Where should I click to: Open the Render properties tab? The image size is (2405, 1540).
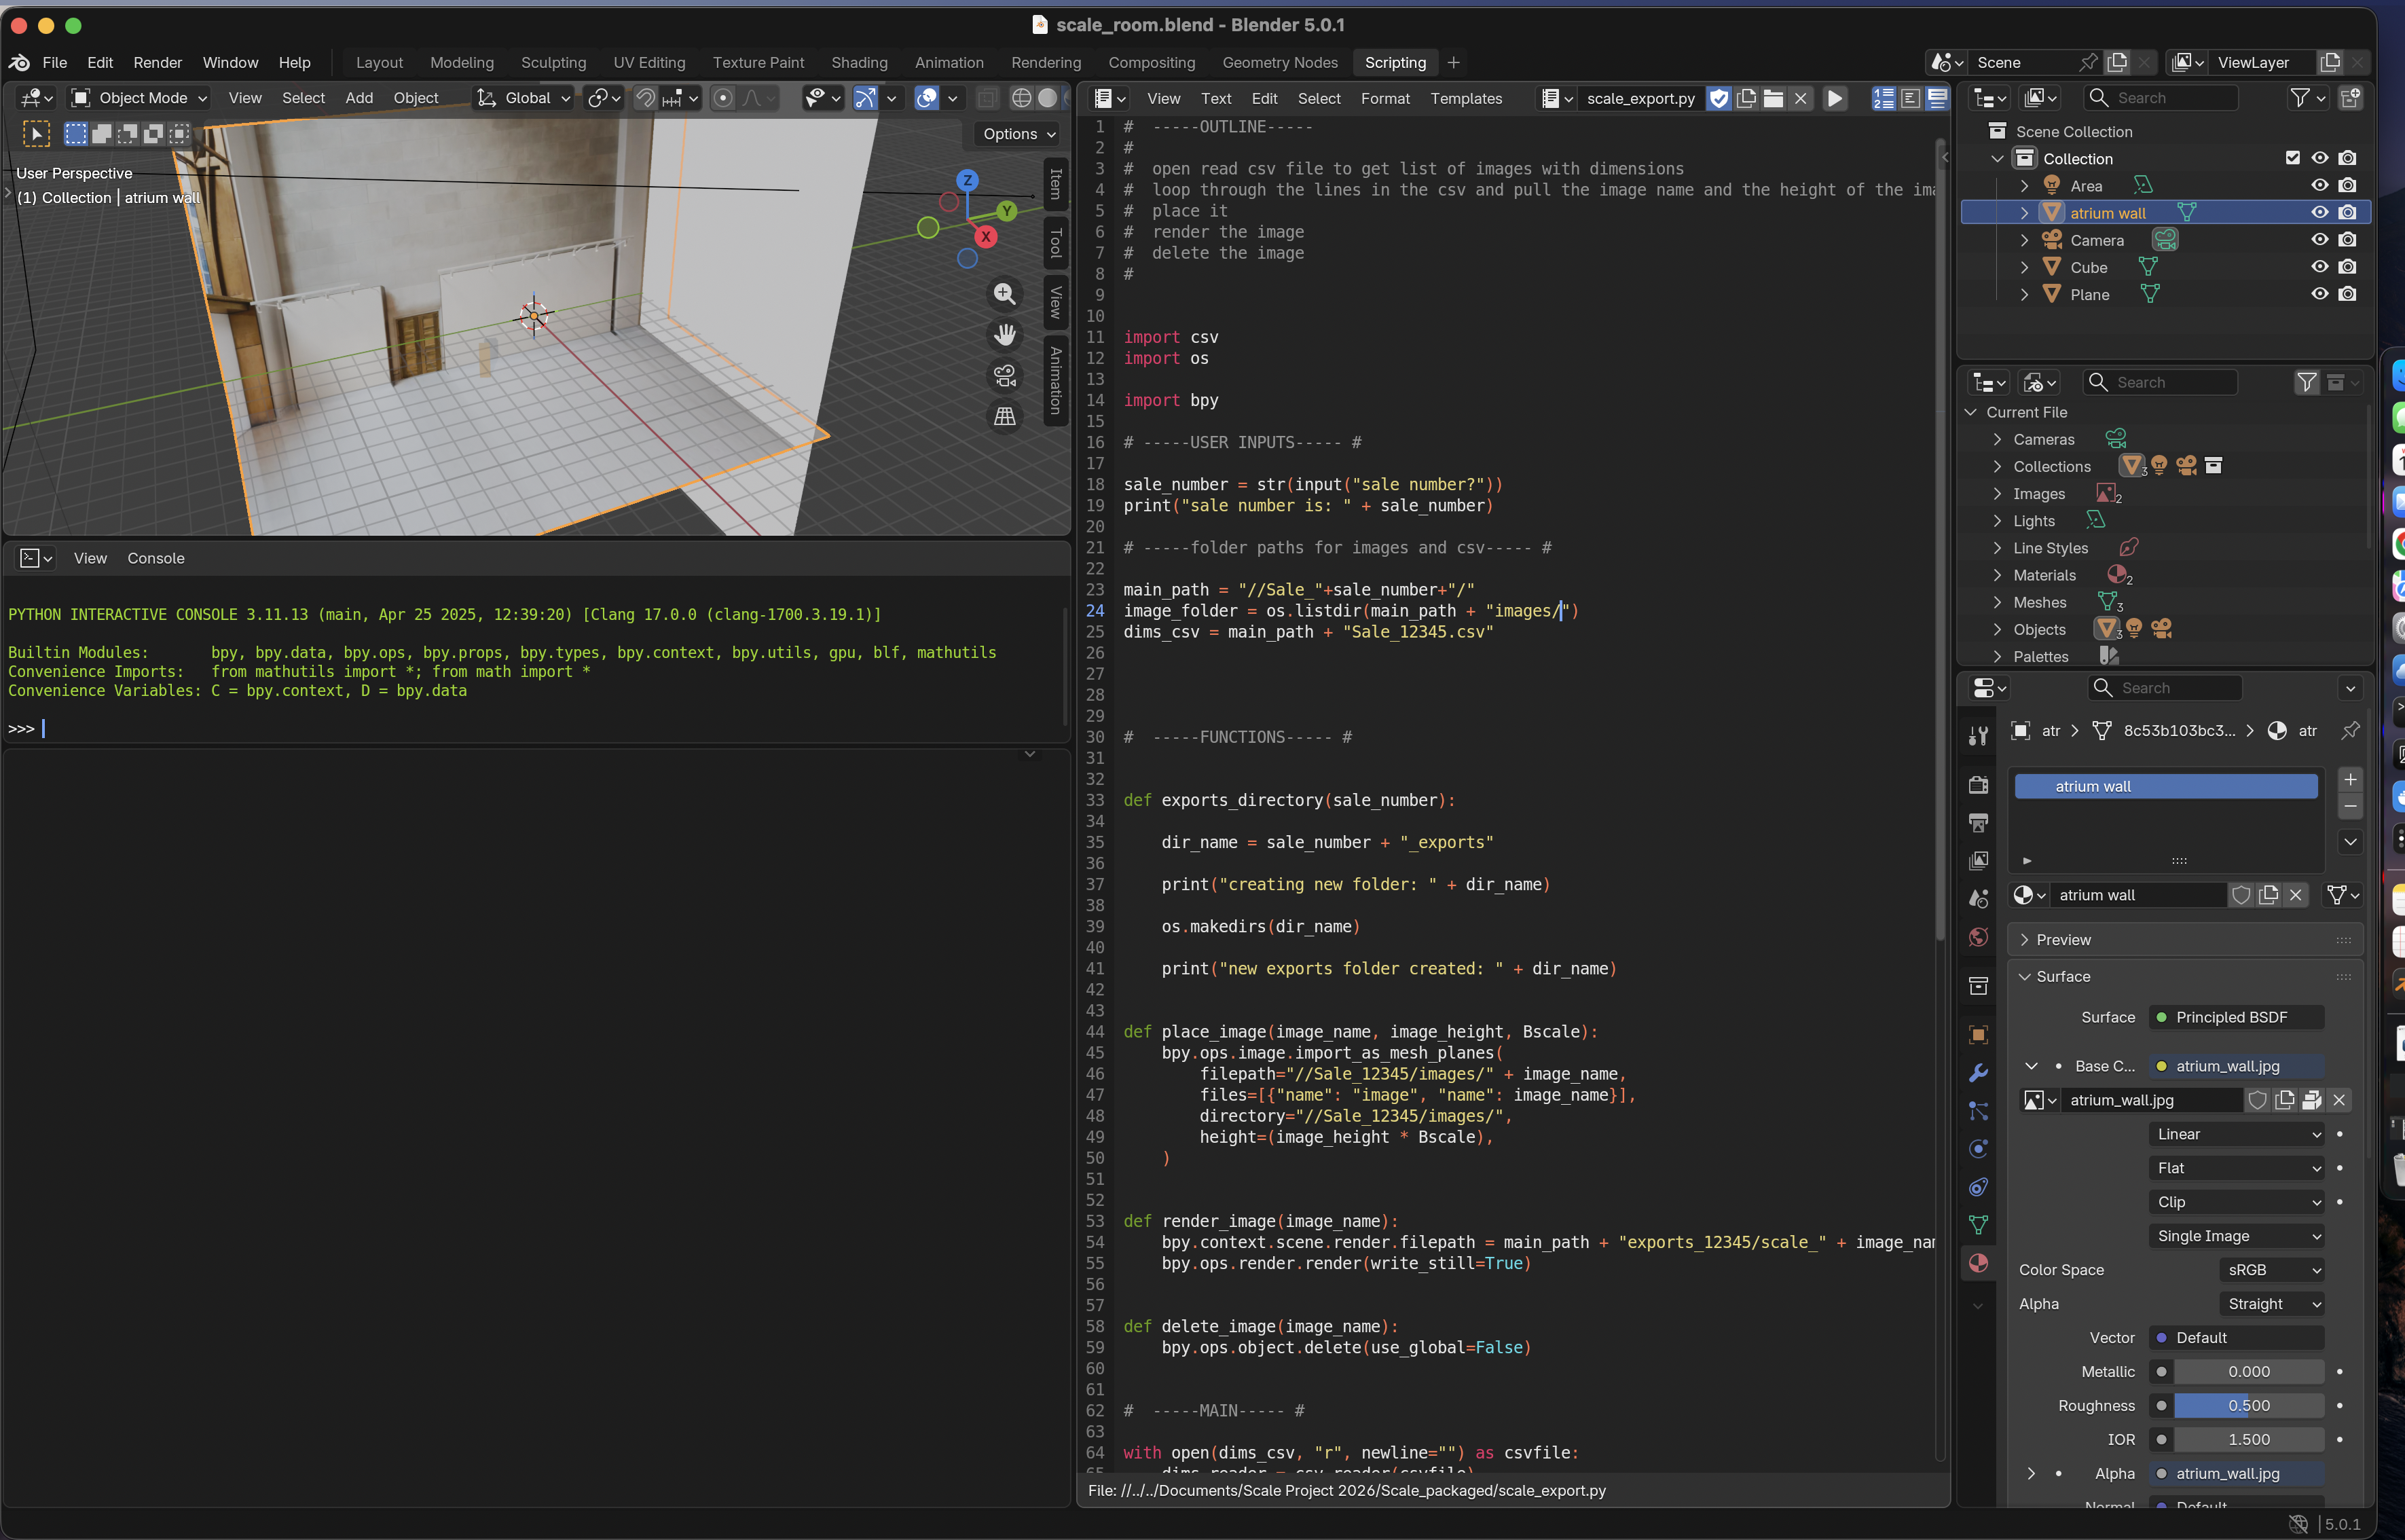(x=1978, y=785)
